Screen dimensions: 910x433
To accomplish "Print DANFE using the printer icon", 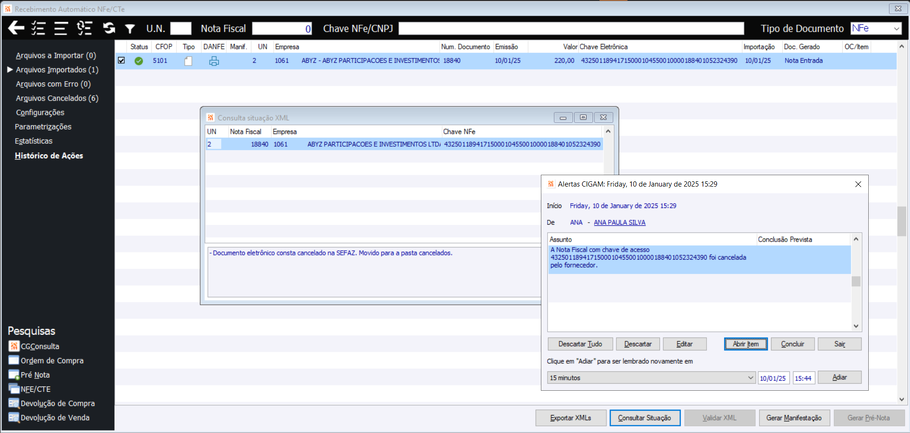I will (214, 61).
